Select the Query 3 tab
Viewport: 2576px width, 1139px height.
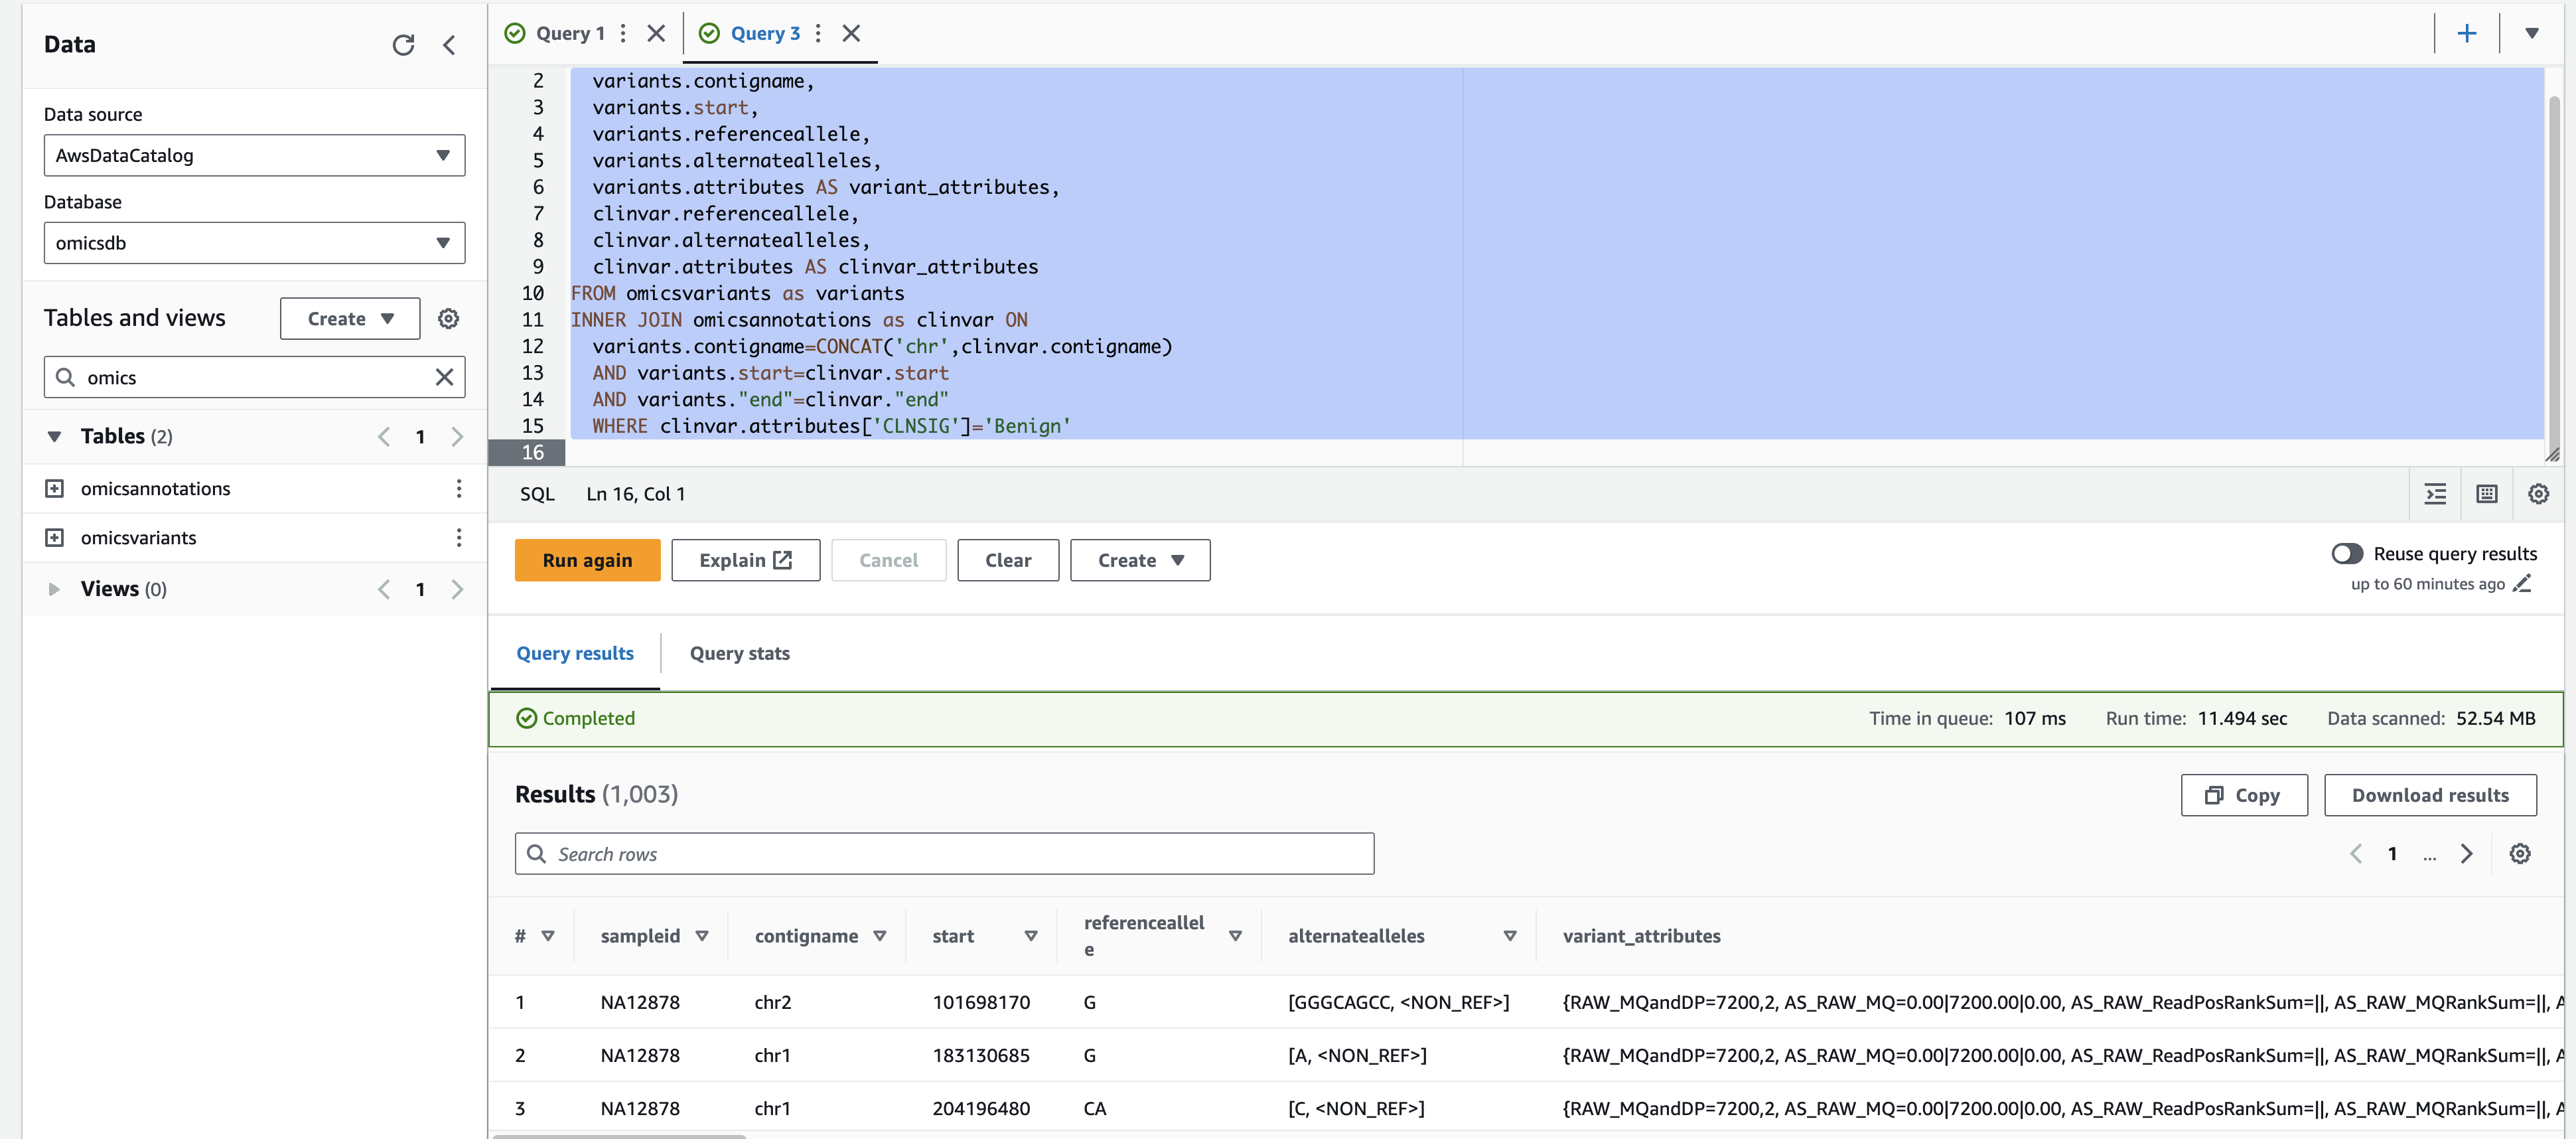(765, 33)
